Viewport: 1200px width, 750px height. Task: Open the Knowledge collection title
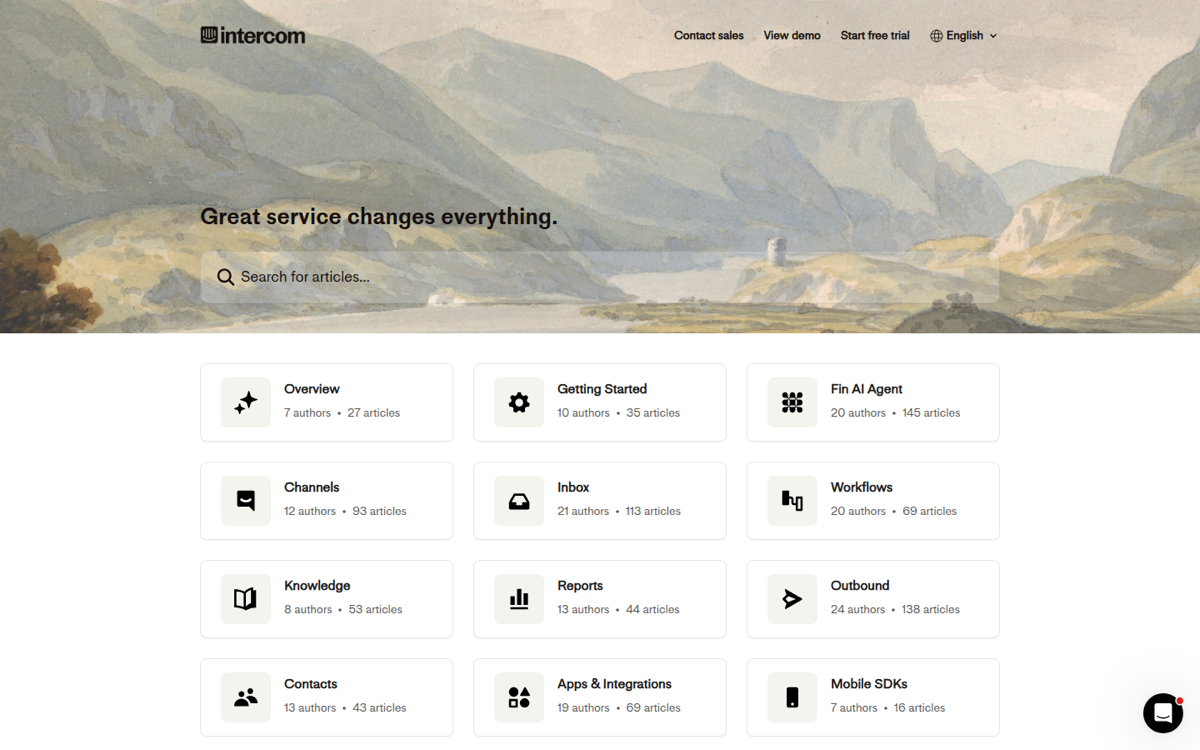pyautogui.click(x=317, y=585)
